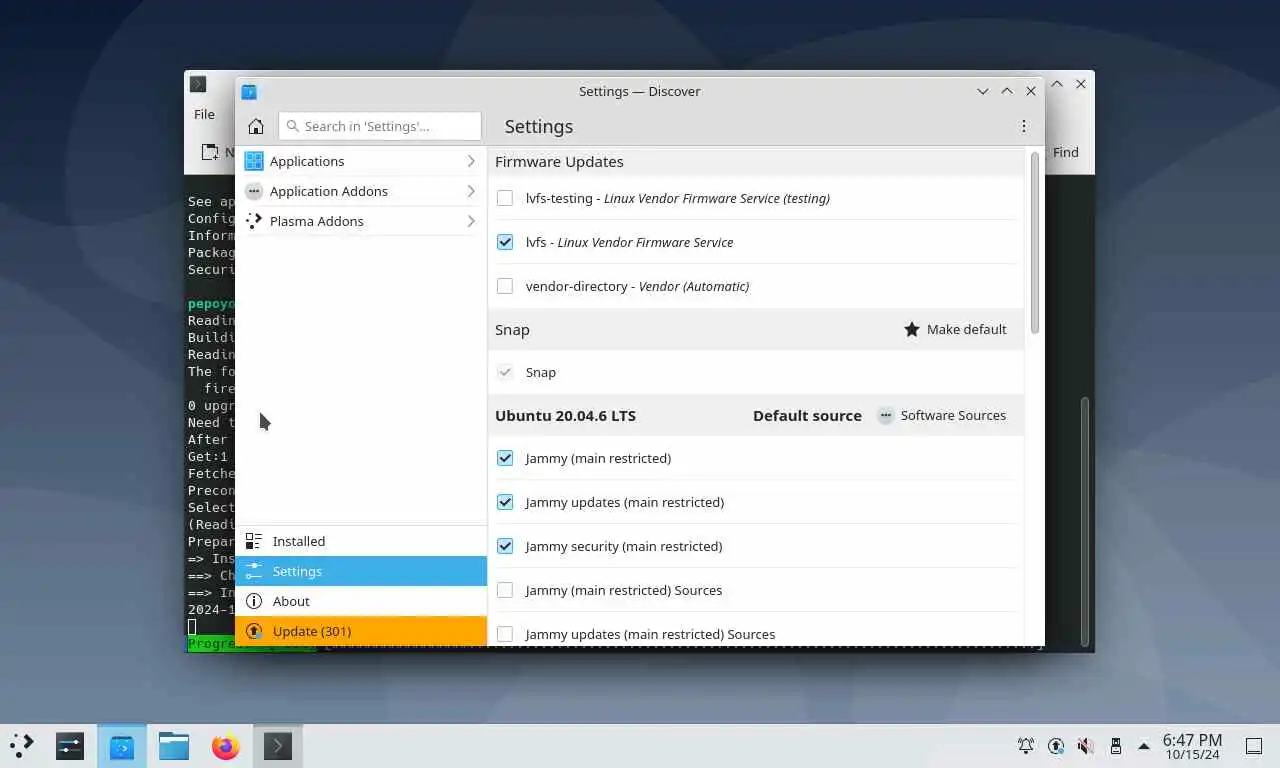Click the Update arrow icon in sidebar
Viewport: 1280px width, 768px height.
[x=254, y=631]
